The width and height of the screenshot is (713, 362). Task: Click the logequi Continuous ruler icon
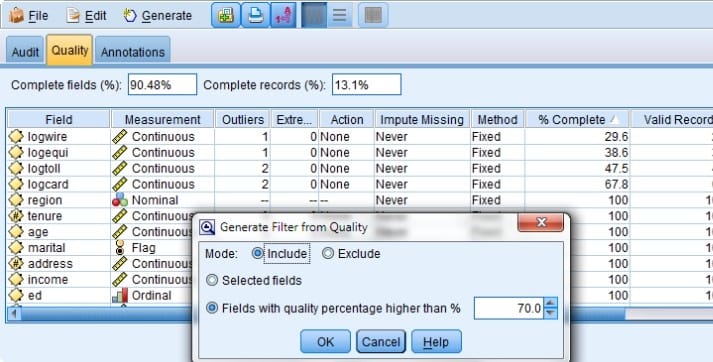120,152
